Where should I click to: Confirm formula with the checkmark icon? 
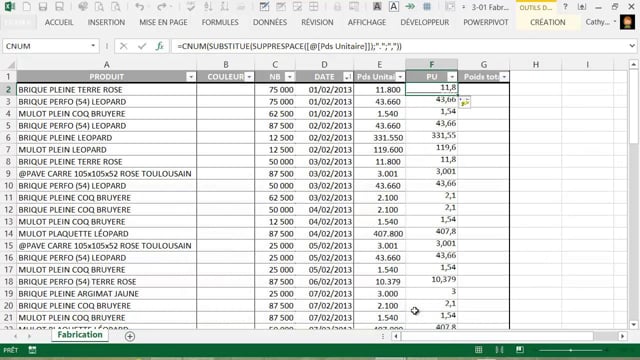[x=142, y=46]
